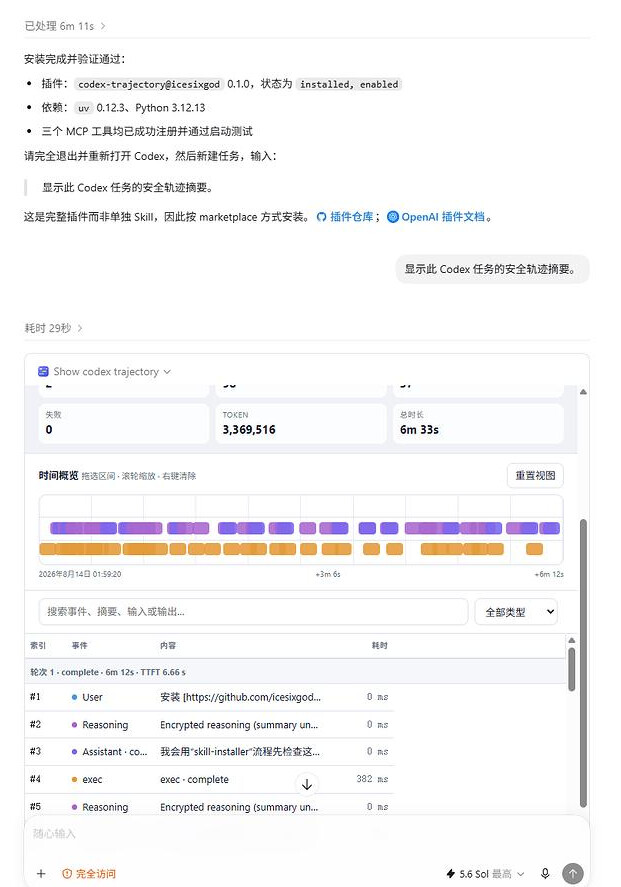Screen dimensions: 621x887
Task: Click the +3m 6s timeline label
Action: (x=328, y=574)
